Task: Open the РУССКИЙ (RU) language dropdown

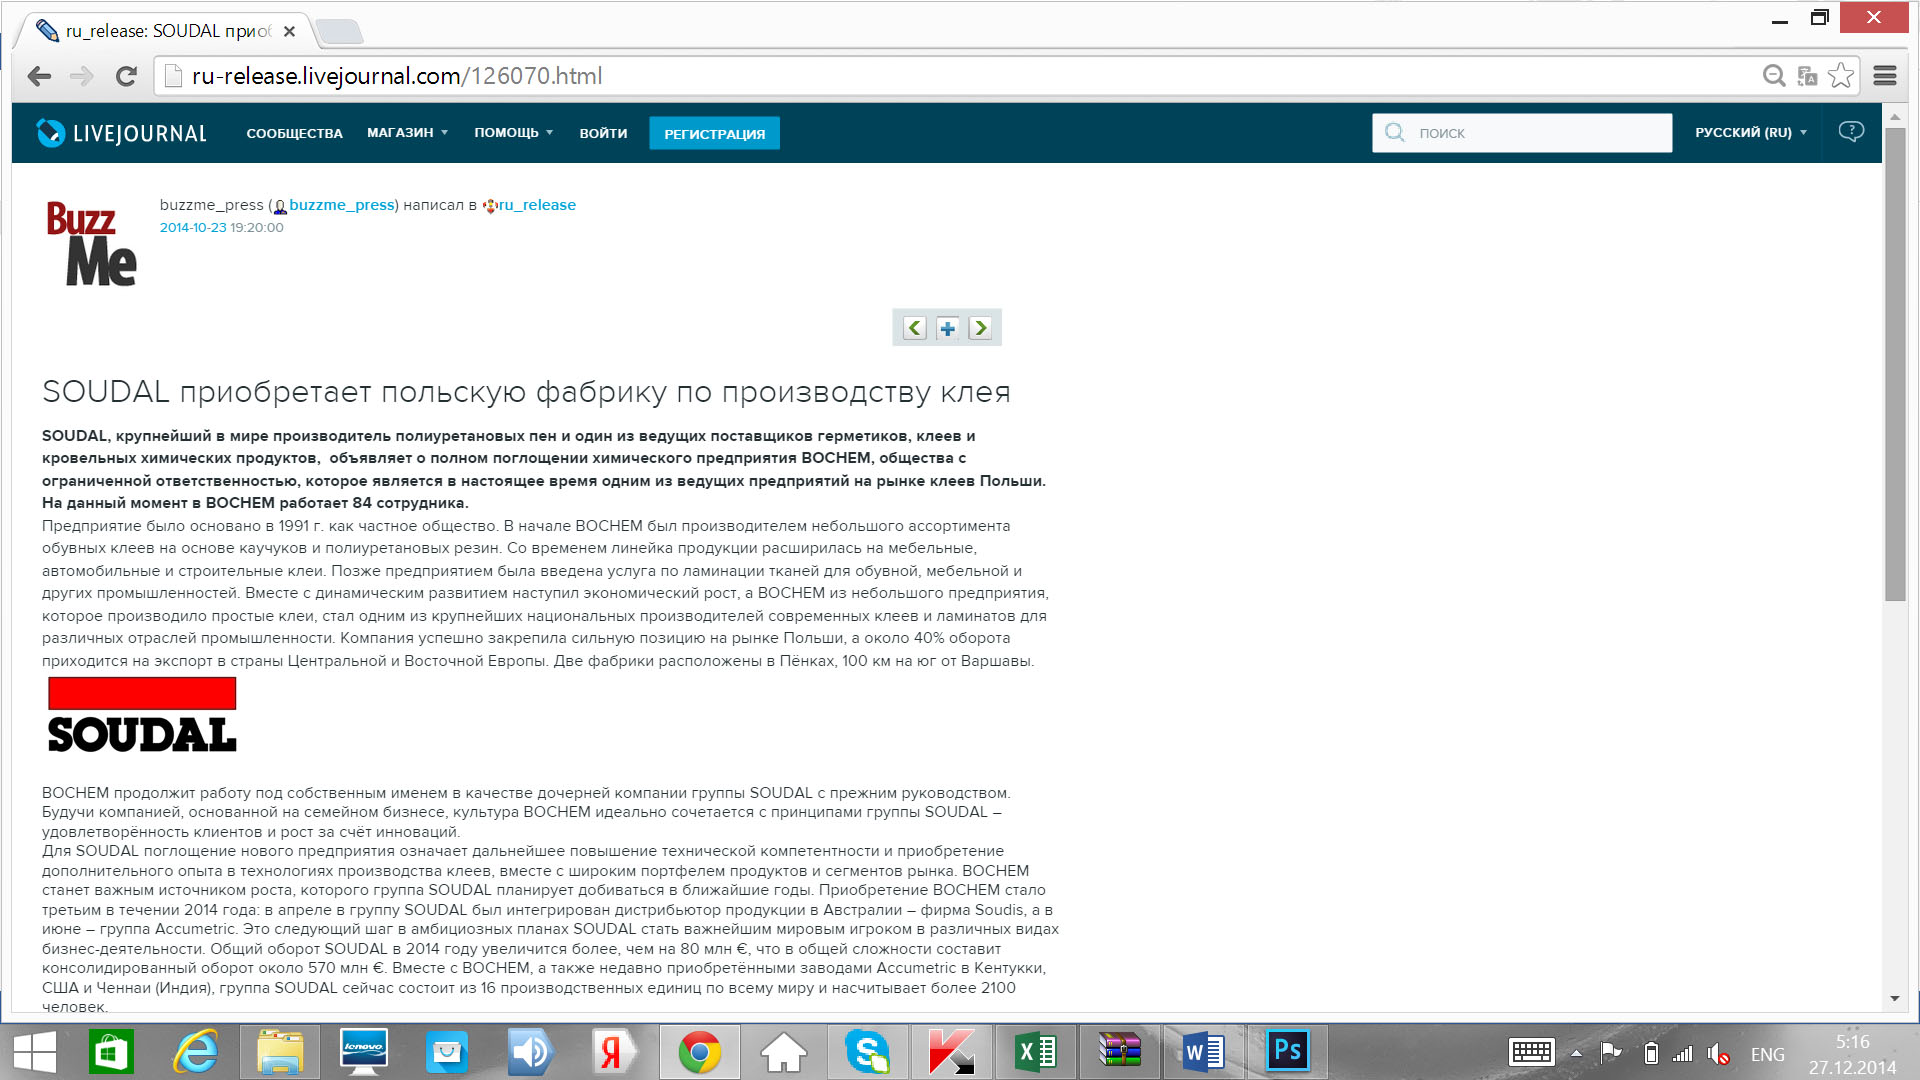Action: [x=1751, y=133]
